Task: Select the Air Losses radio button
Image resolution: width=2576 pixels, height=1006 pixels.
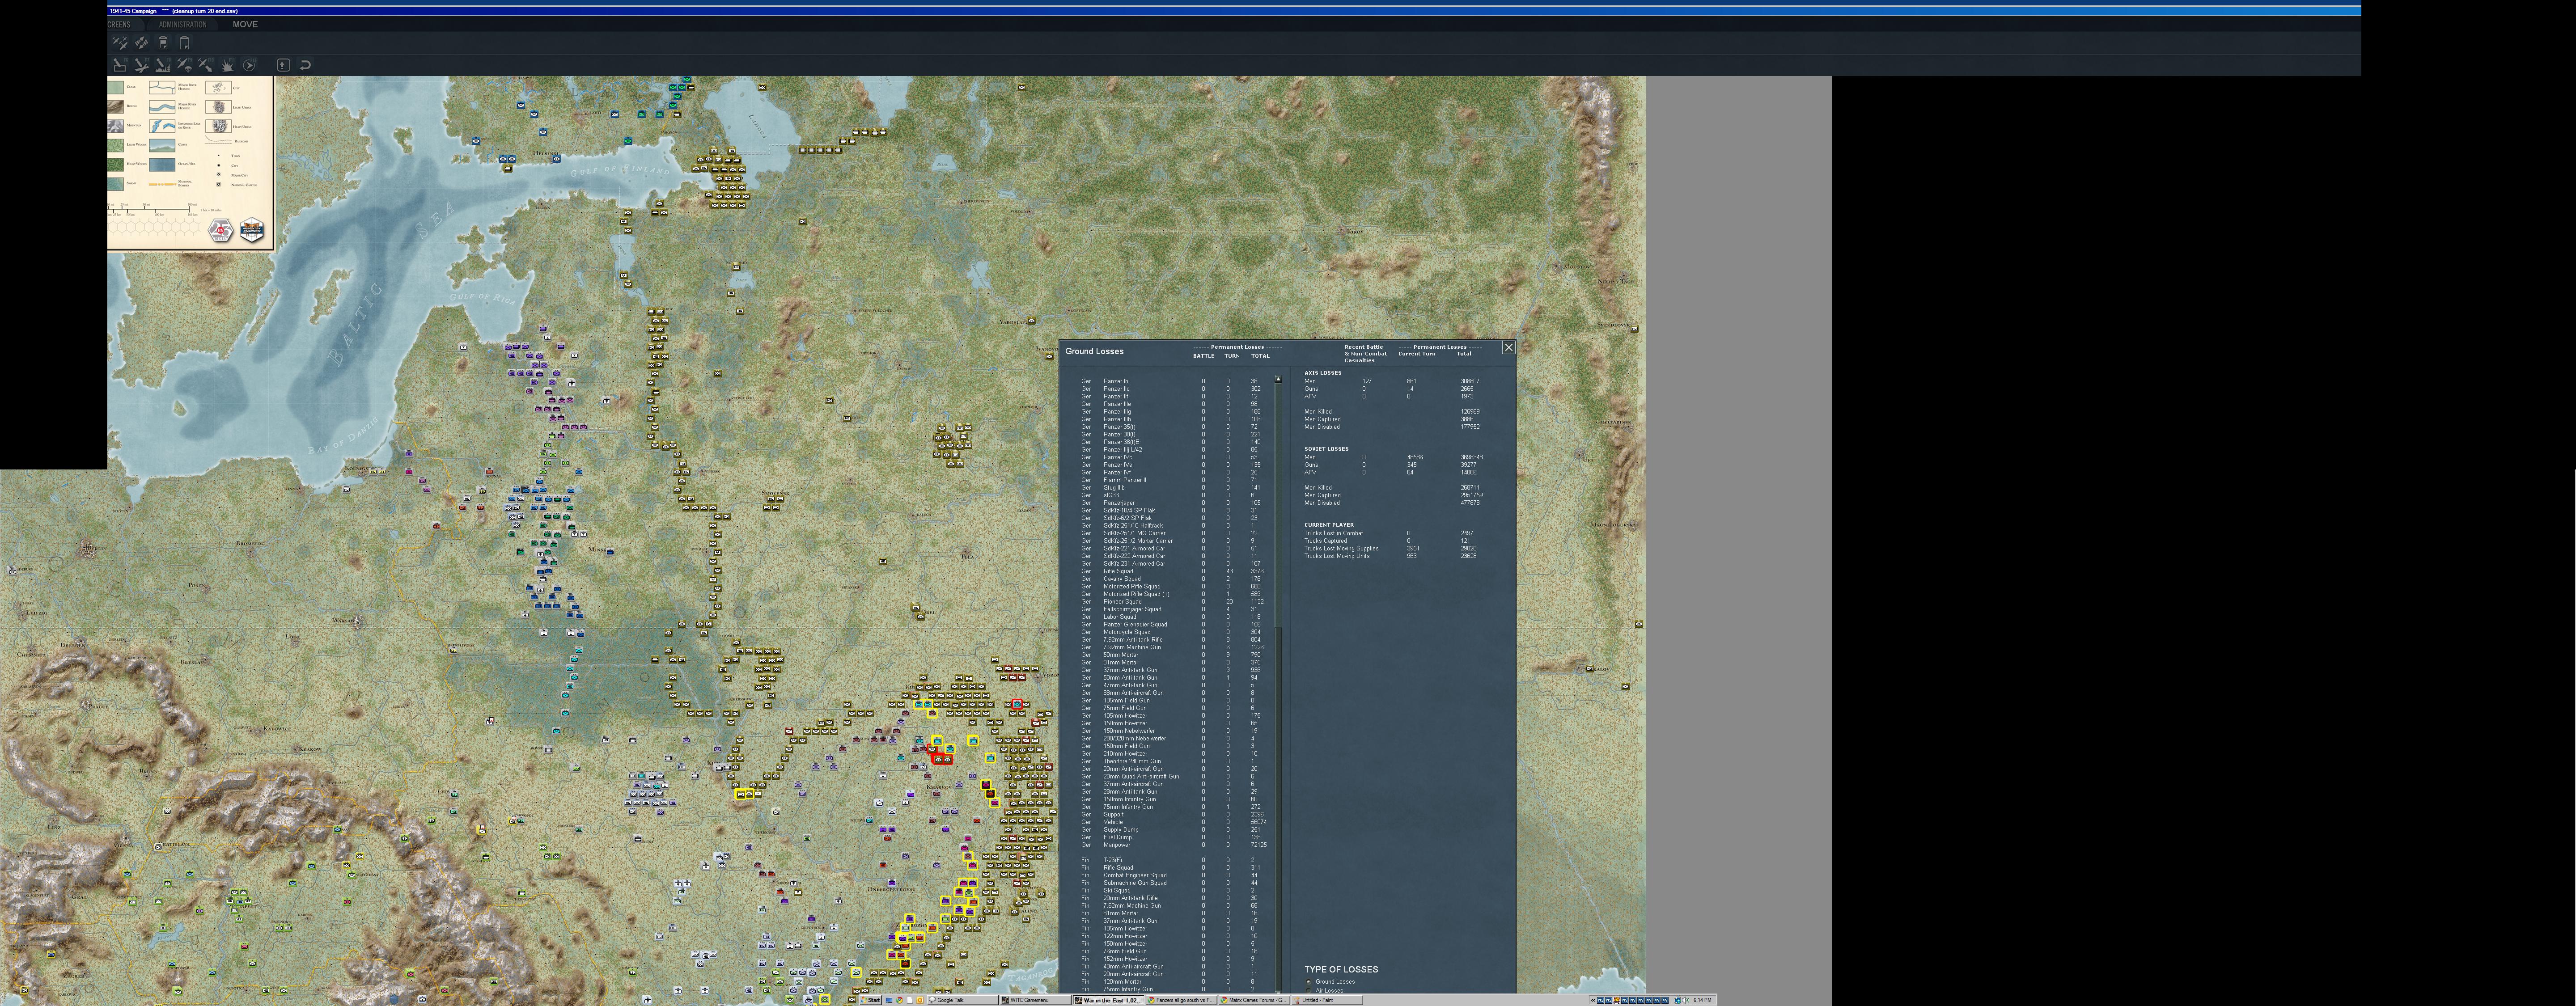Action: click(x=1309, y=991)
